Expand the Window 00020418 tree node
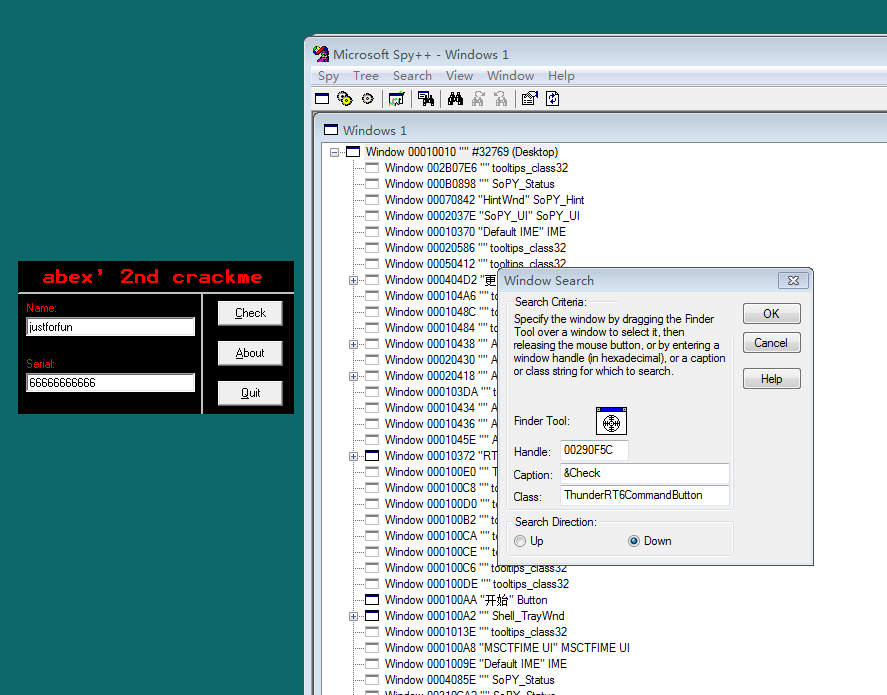Image resolution: width=887 pixels, height=695 pixels. [x=354, y=376]
